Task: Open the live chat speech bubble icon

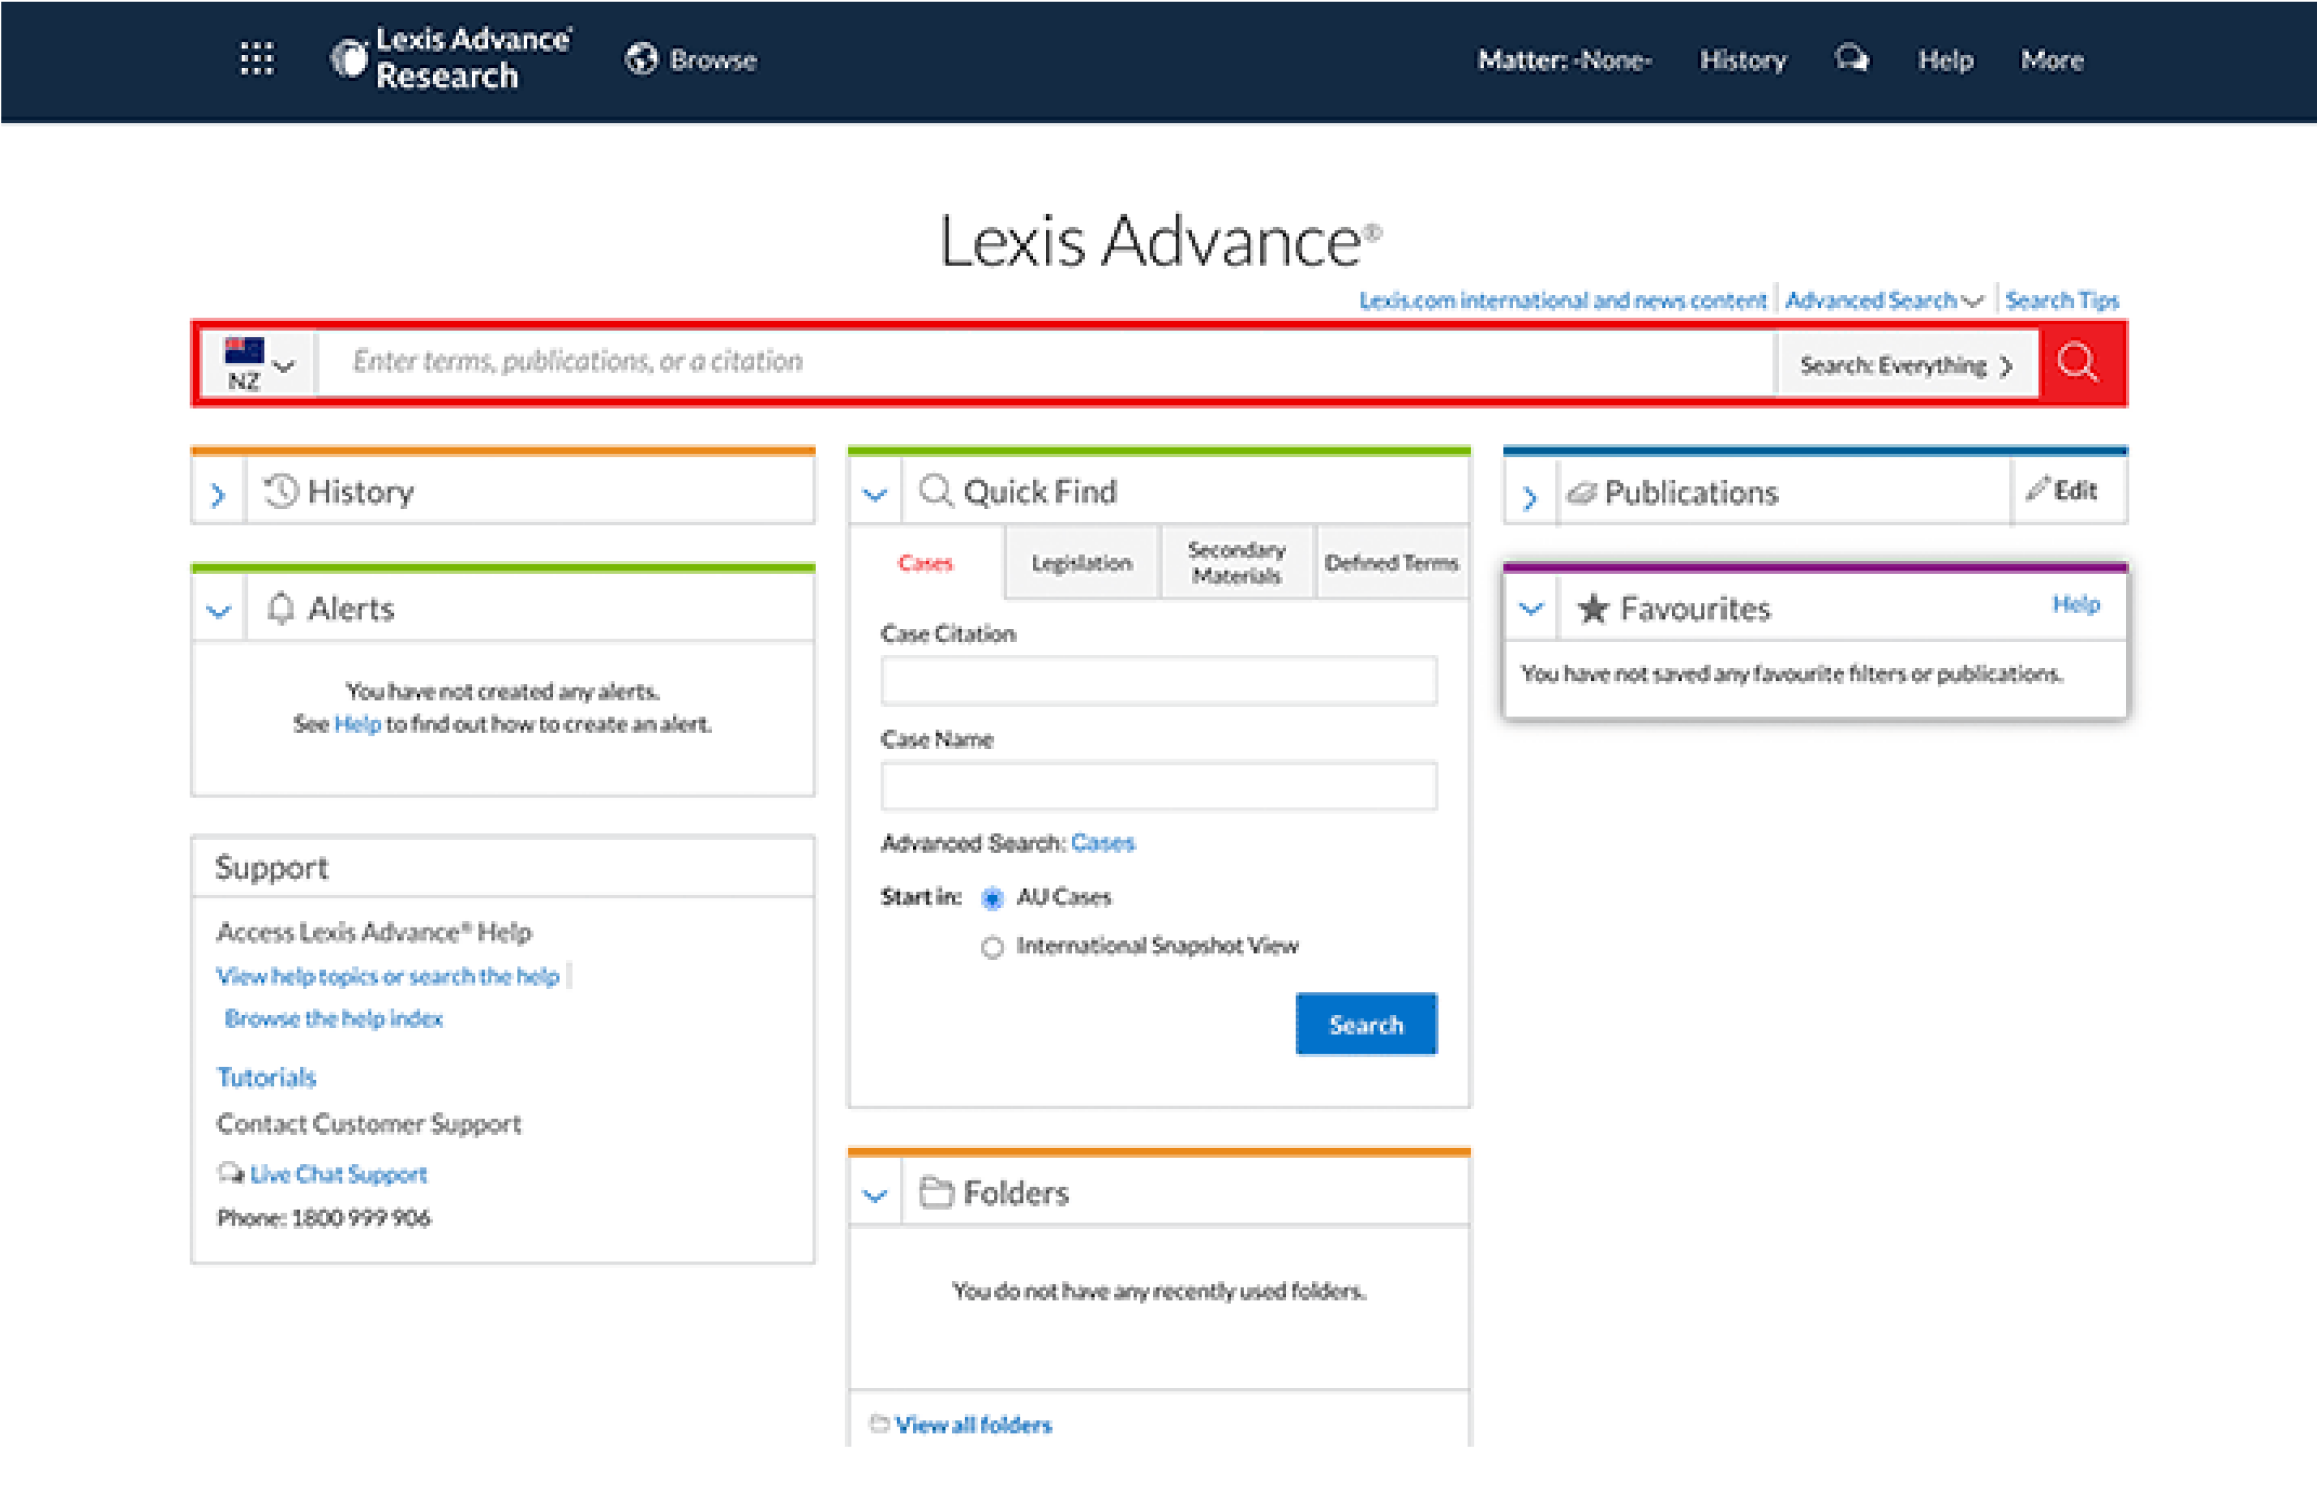Action: click(1851, 59)
